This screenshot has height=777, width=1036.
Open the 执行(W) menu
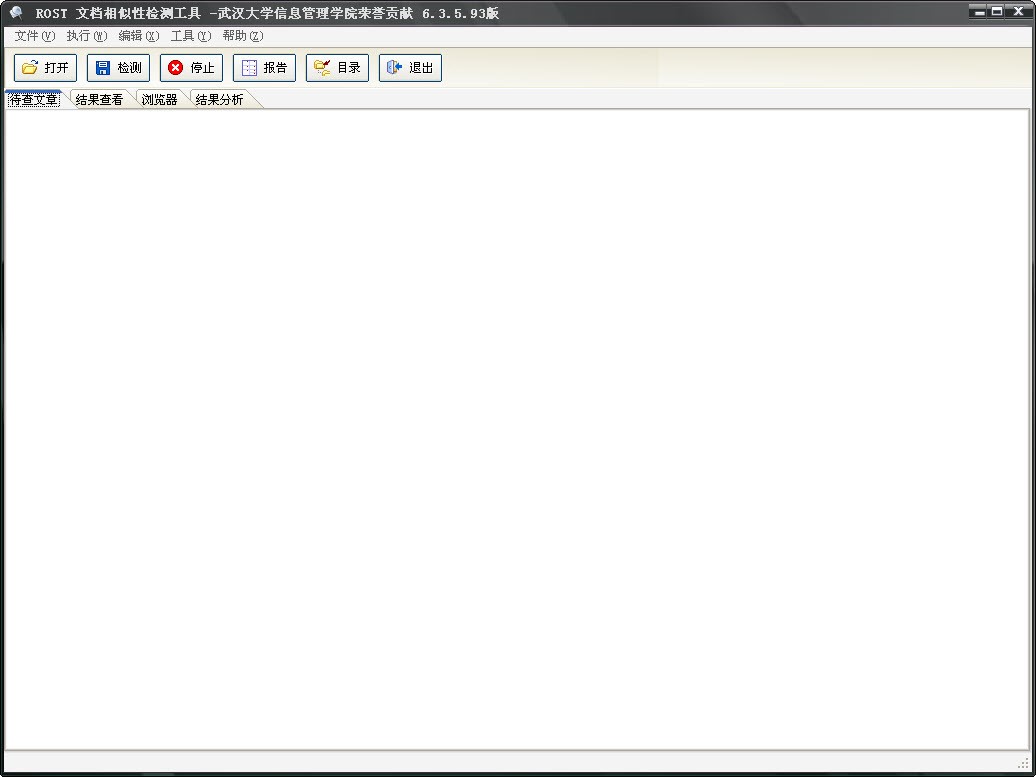(x=87, y=36)
